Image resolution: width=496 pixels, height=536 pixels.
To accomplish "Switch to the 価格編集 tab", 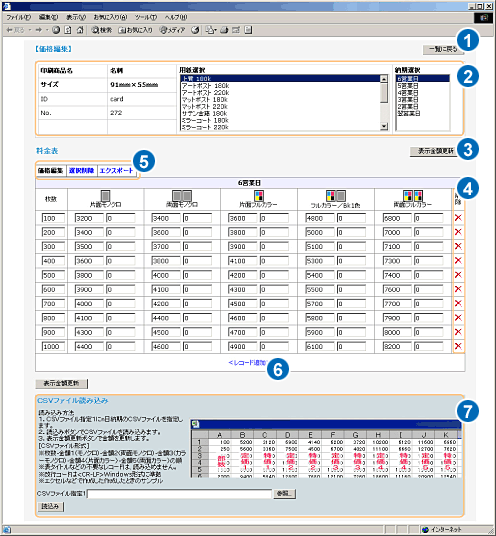I will 51,170.
